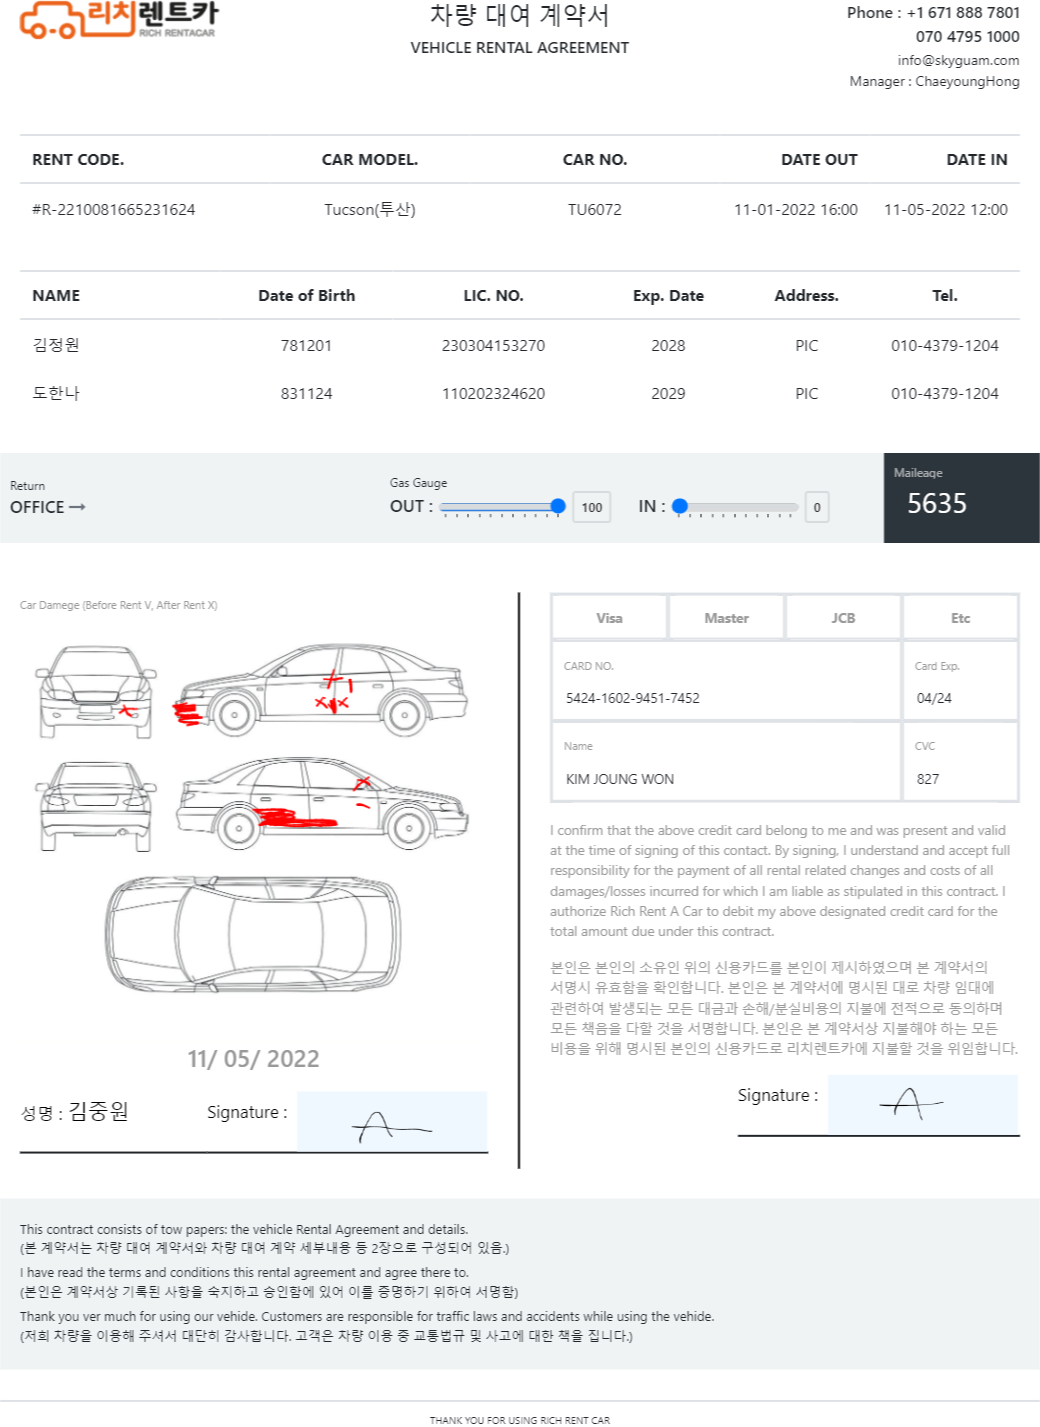Click the CVC field 827

960,762
